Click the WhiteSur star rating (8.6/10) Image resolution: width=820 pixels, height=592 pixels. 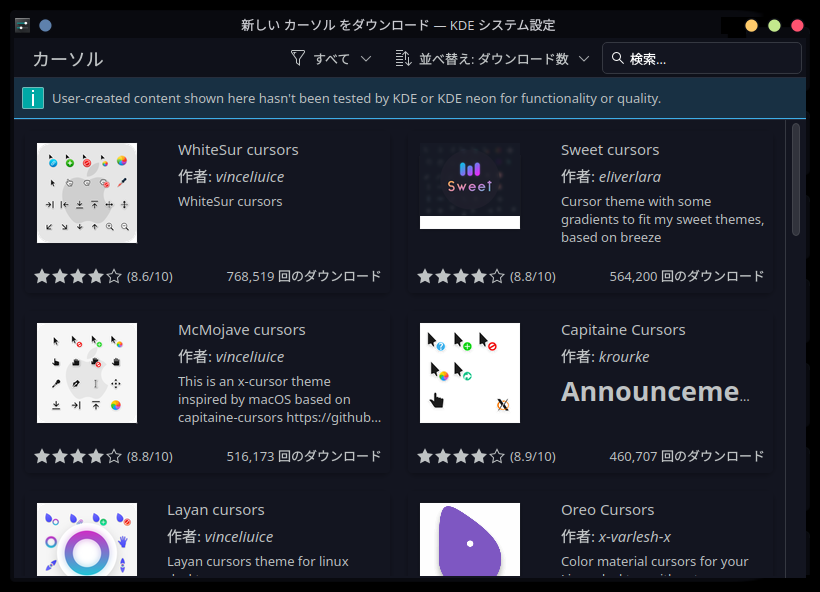(x=104, y=276)
